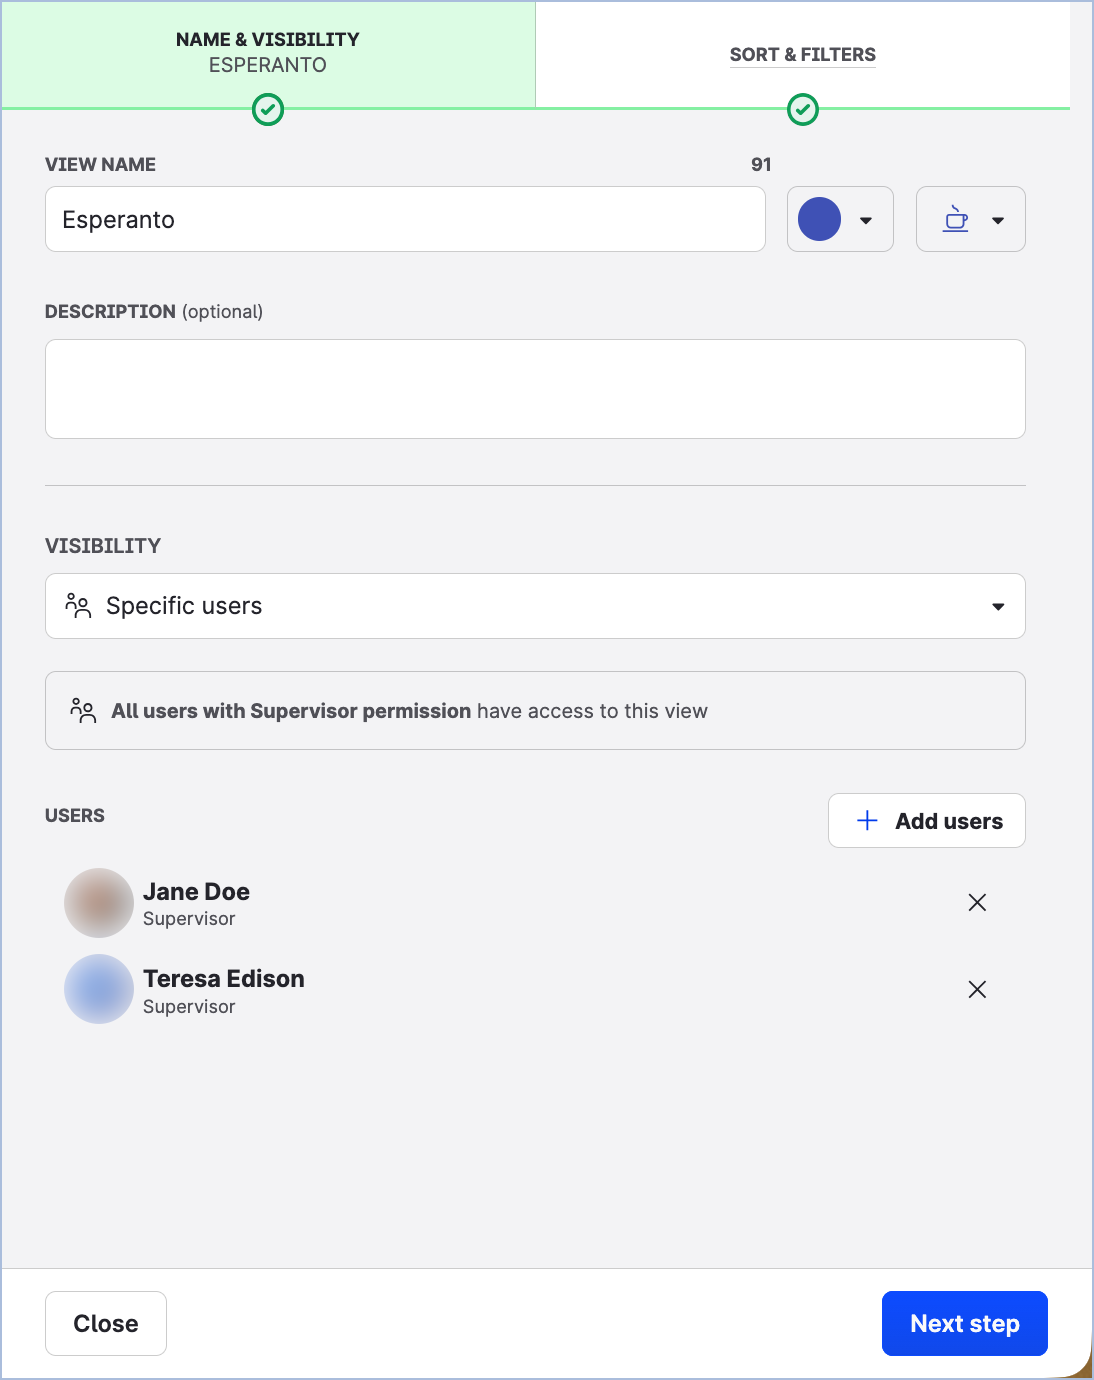Image resolution: width=1094 pixels, height=1380 pixels.
Task: Remove Teresa Edison with the X icon
Action: pos(977,989)
